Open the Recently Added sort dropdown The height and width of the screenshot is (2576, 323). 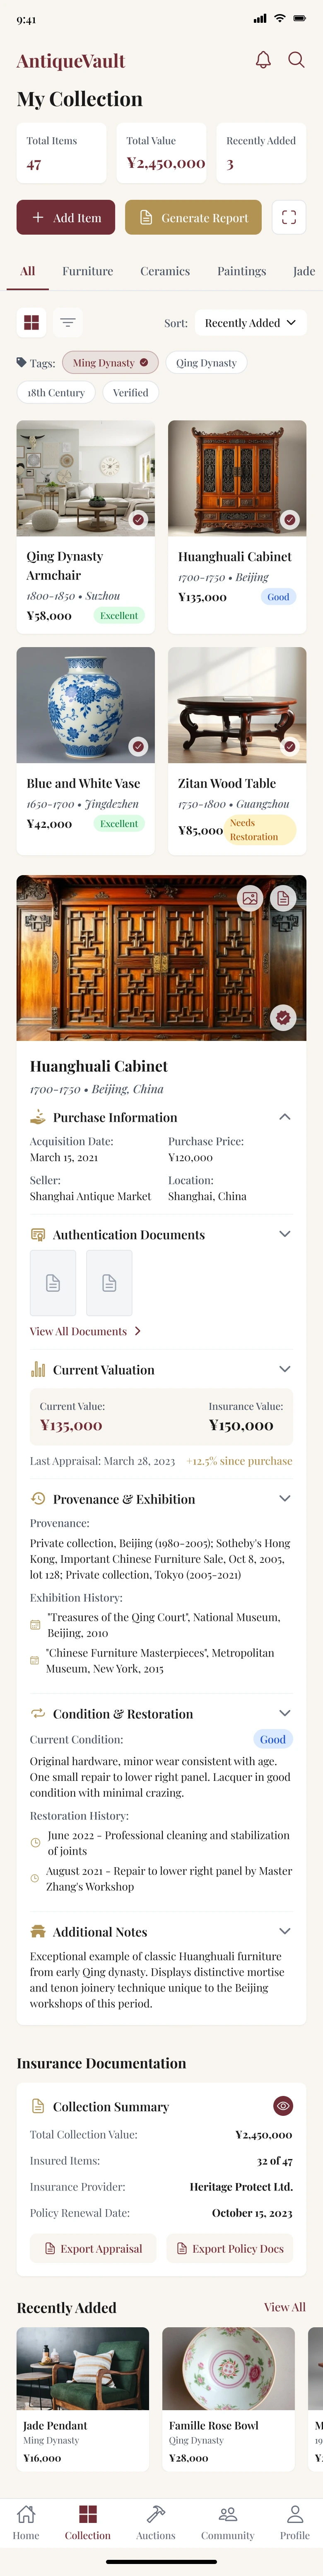click(x=250, y=323)
